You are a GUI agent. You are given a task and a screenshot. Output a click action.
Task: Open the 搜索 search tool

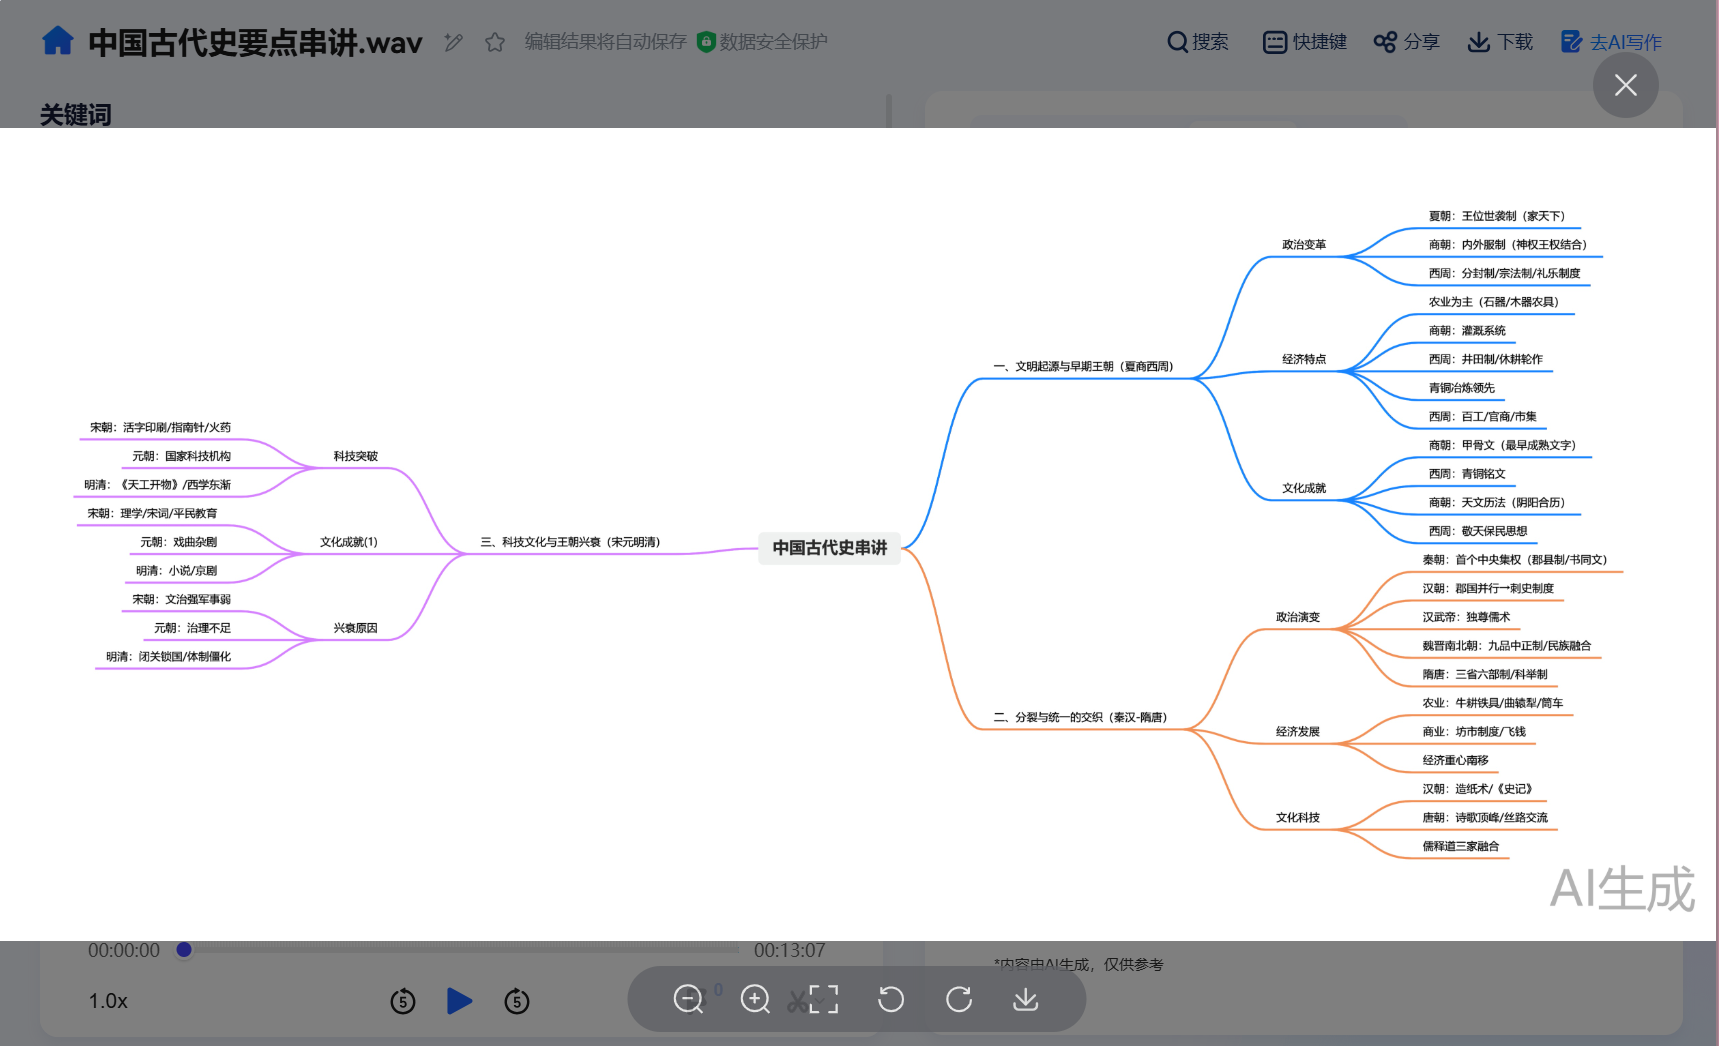(x=1197, y=42)
